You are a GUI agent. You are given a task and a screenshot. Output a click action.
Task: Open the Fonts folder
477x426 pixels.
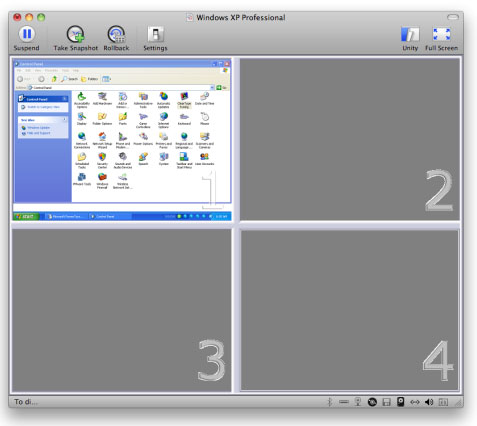[x=123, y=119]
